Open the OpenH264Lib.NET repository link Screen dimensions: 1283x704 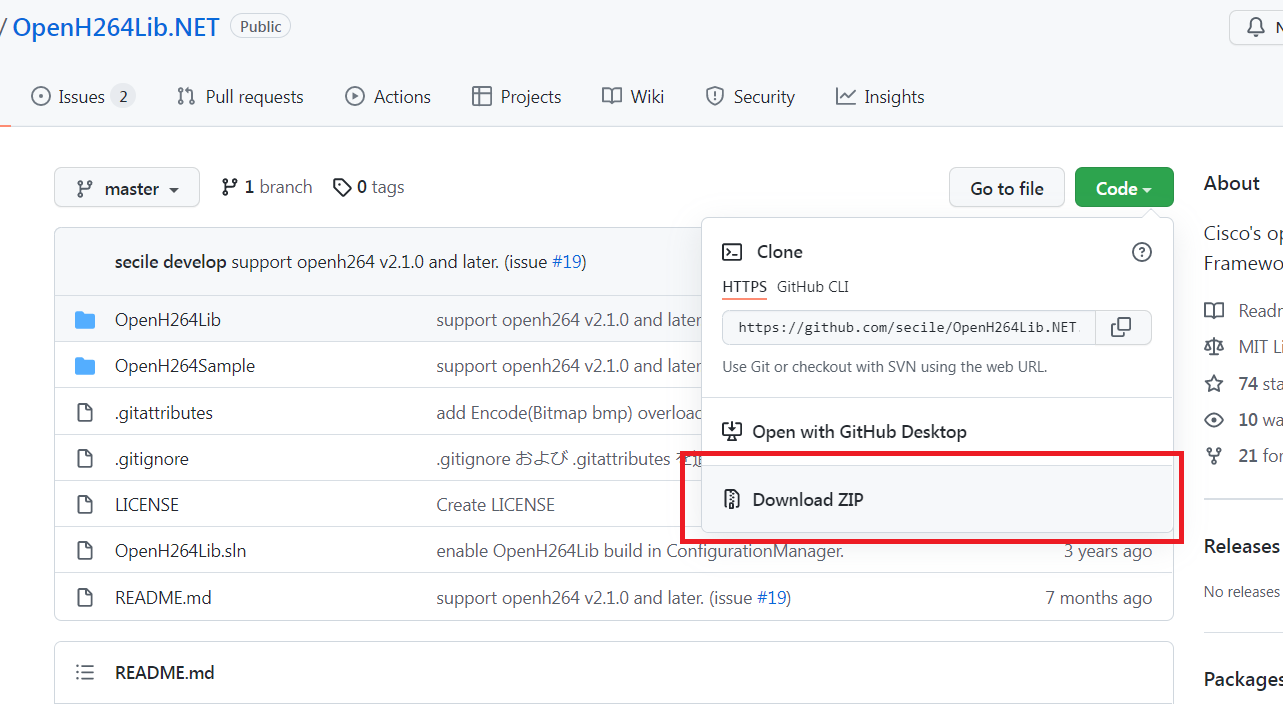click(116, 27)
